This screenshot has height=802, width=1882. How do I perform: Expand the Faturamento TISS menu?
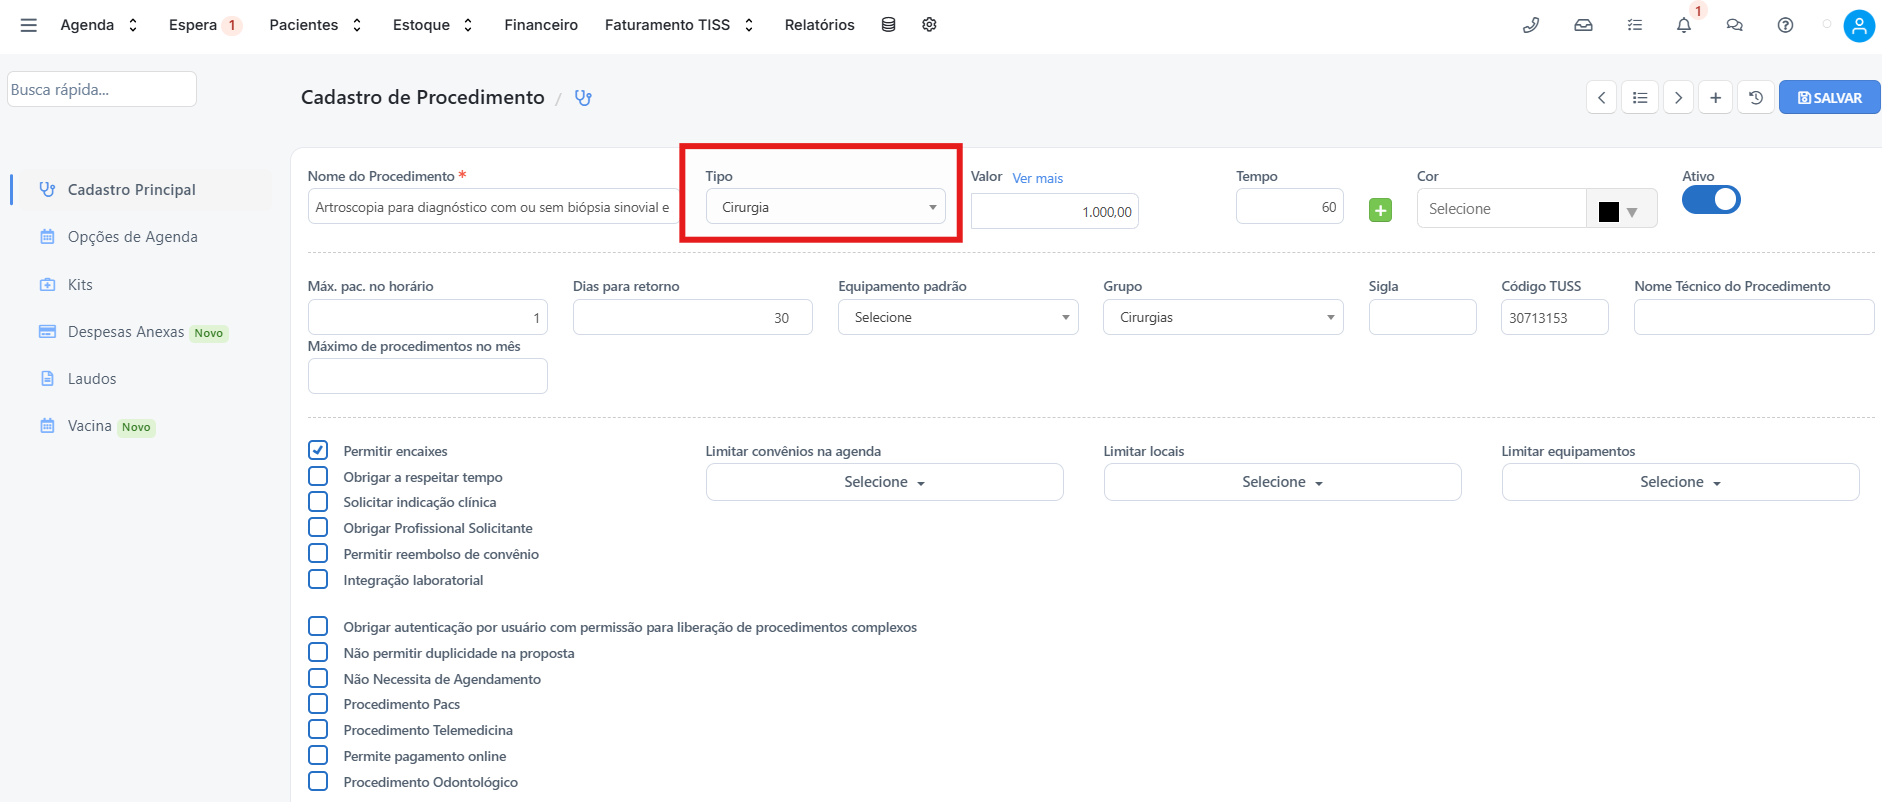tap(679, 25)
